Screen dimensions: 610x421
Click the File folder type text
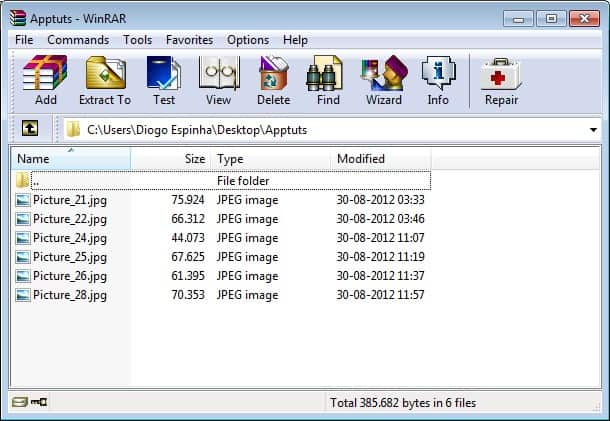(243, 181)
